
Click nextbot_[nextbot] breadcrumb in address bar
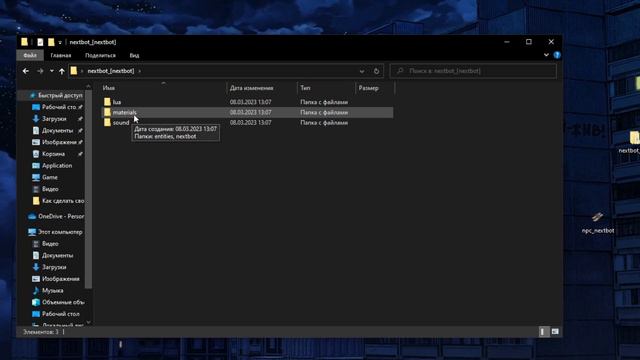pyautogui.click(x=111, y=71)
